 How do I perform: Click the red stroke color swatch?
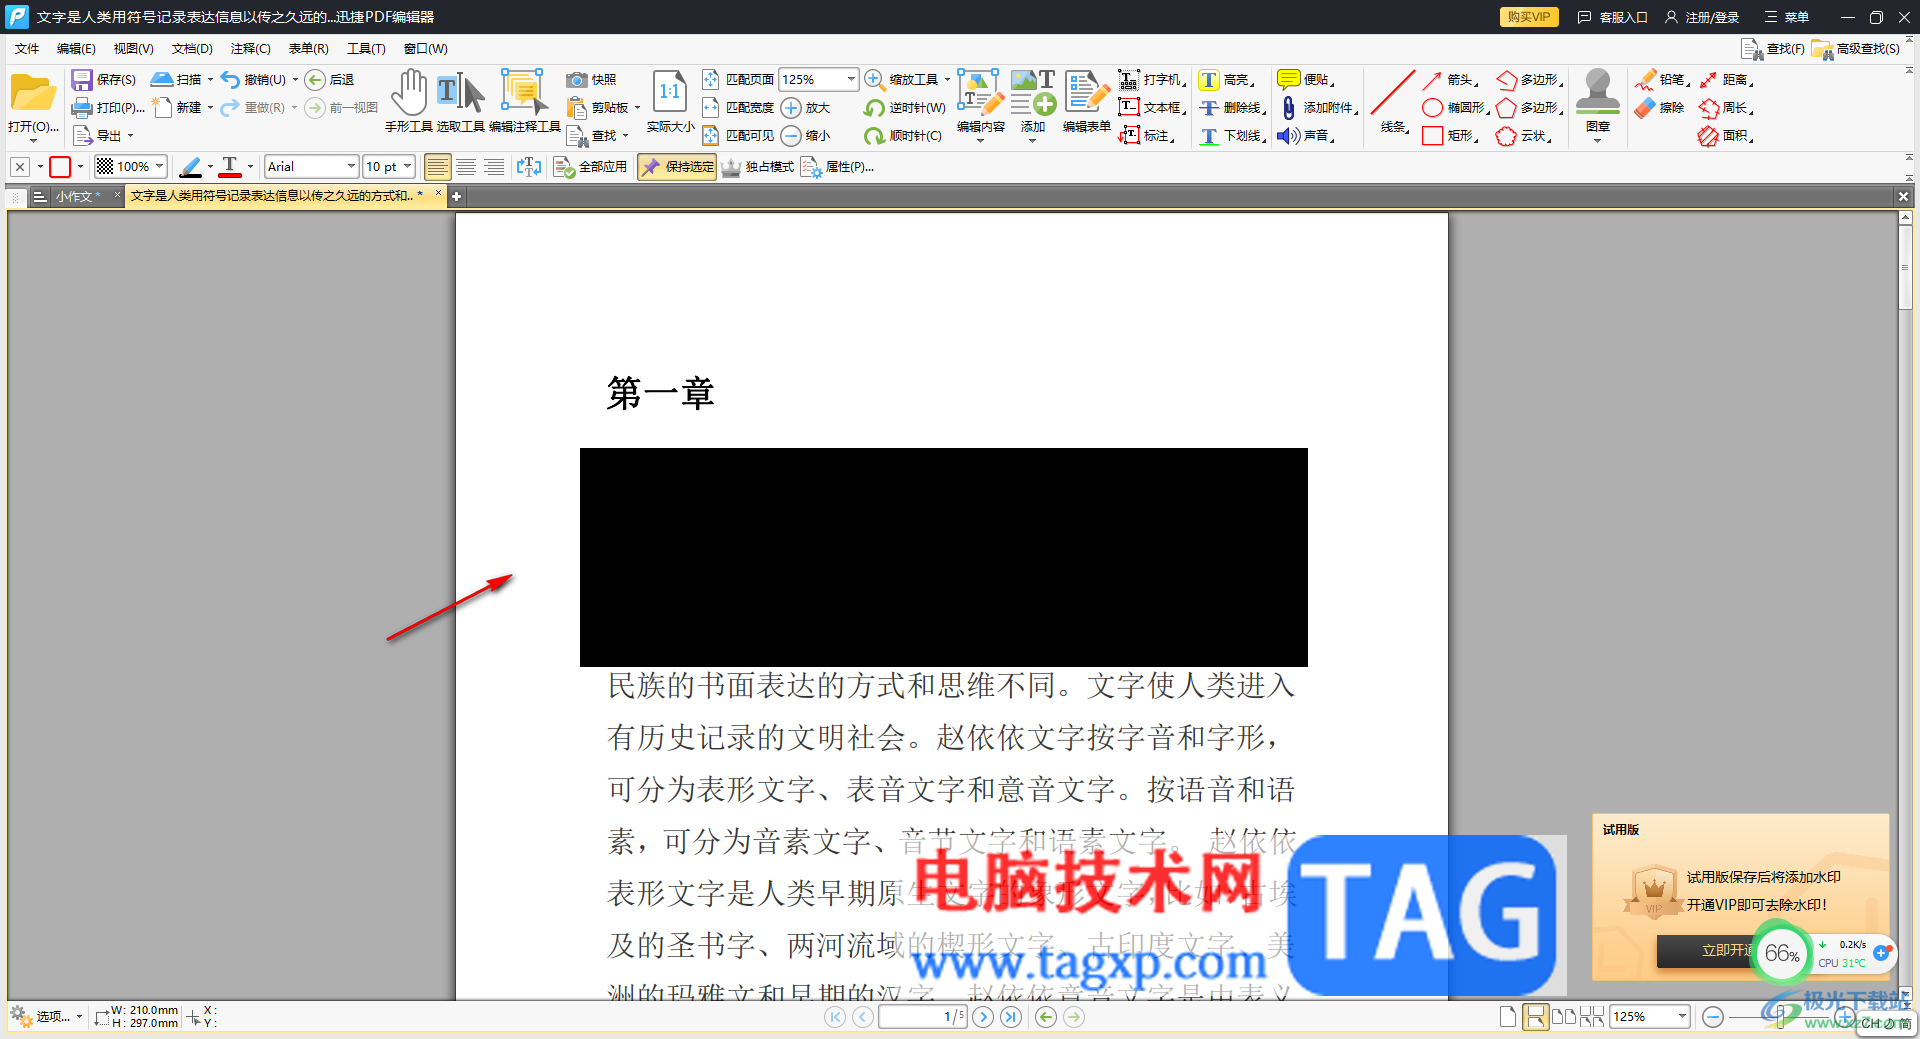click(x=60, y=167)
